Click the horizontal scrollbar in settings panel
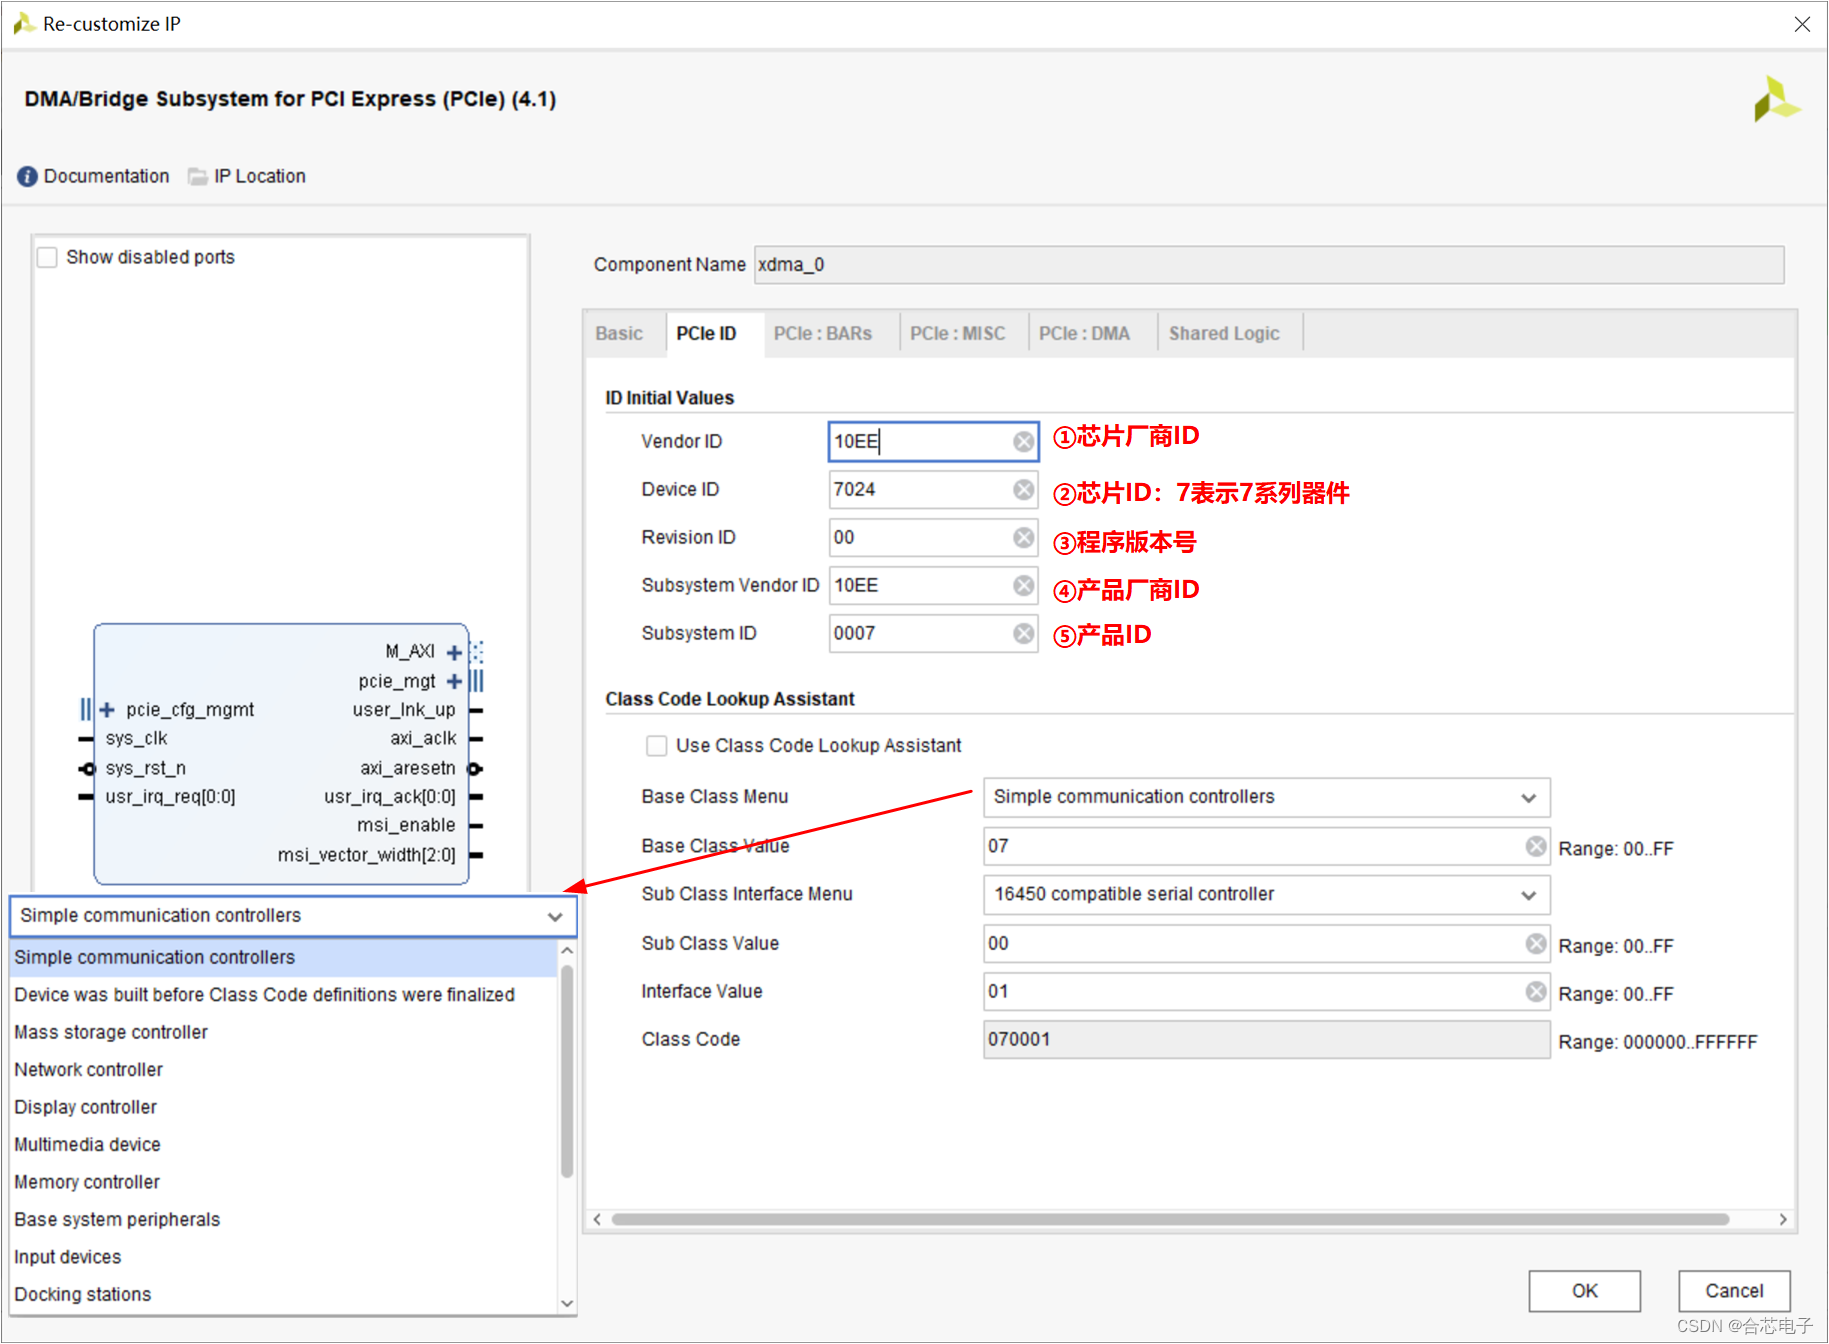This screenshot has height=1344, width=1829. [1170, 1220]
